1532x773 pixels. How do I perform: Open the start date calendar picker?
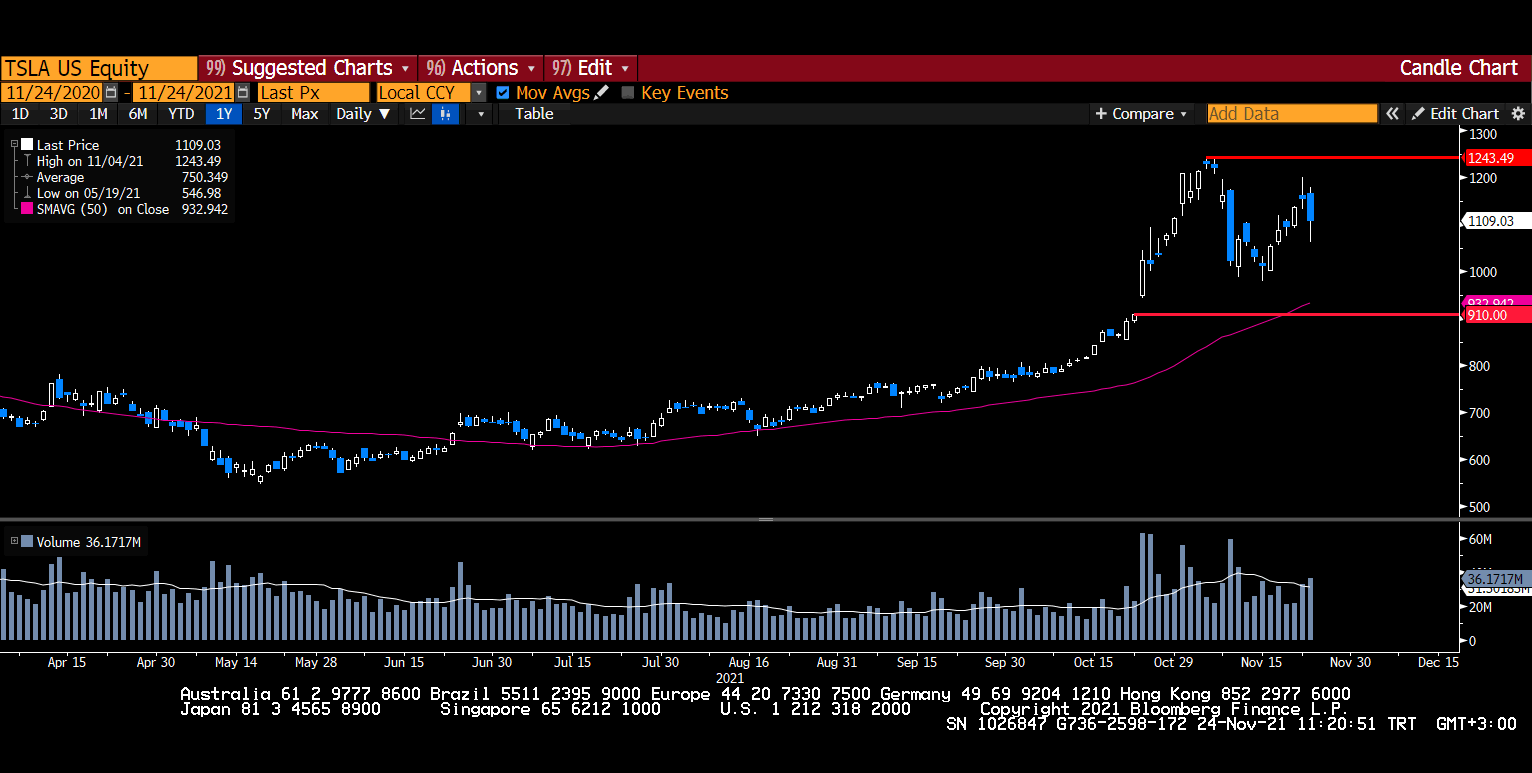tap(111, 92)
